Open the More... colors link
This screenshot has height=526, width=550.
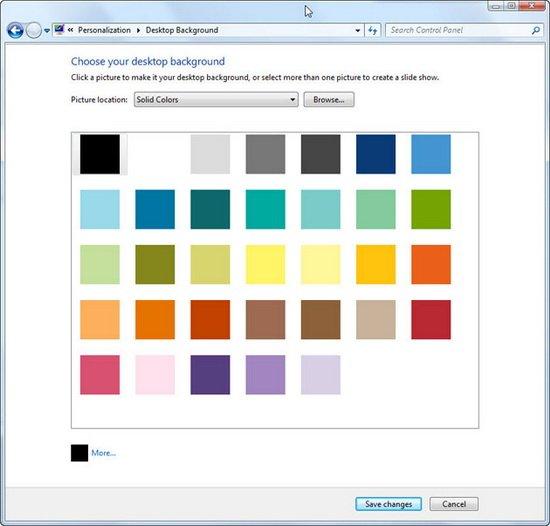point(103,453)
